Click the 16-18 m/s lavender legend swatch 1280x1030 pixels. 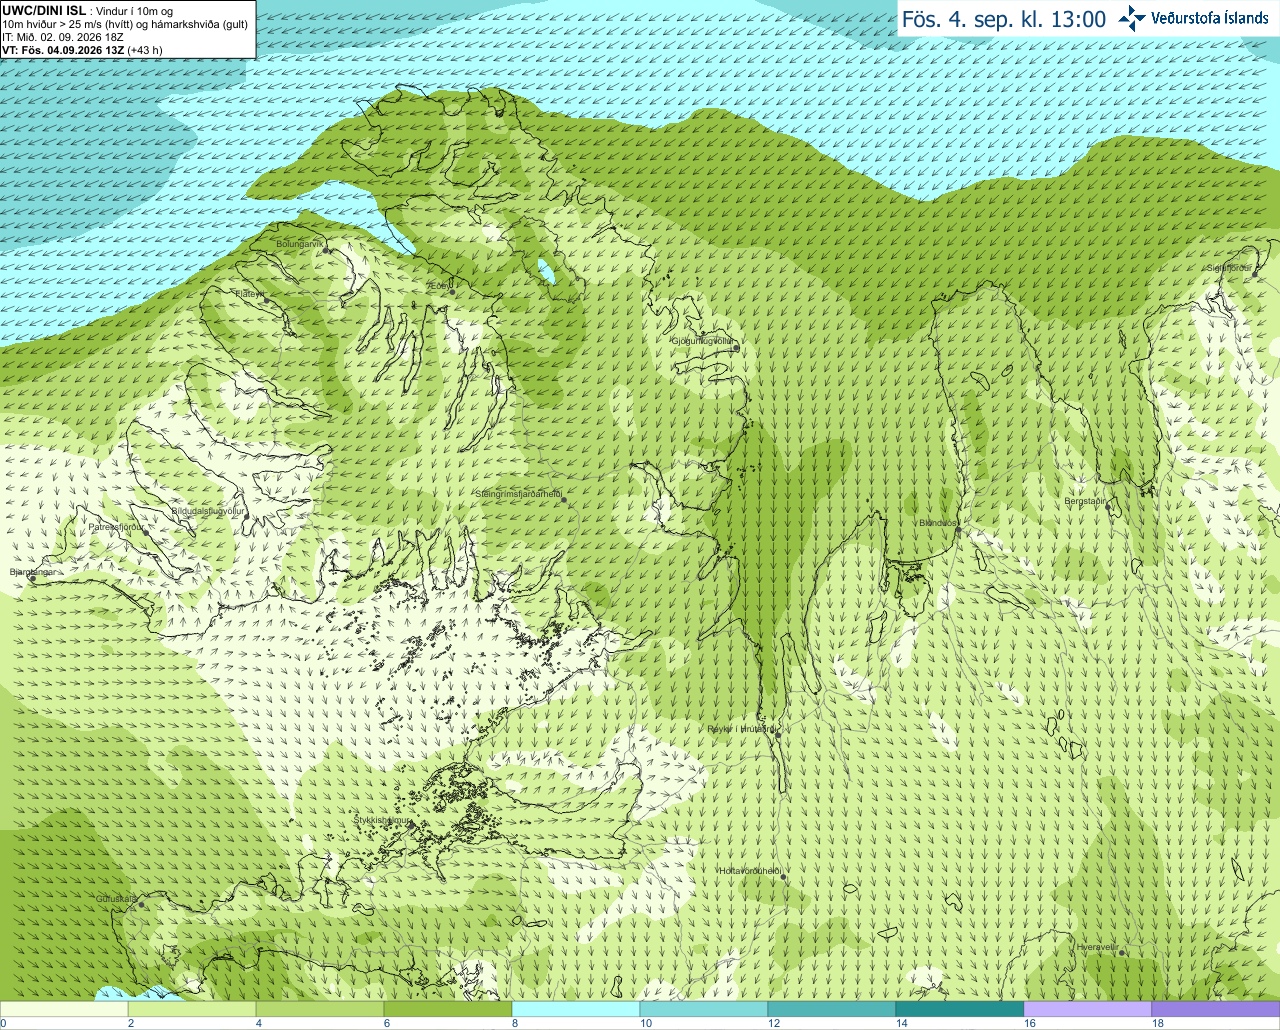[1088, 1009]
